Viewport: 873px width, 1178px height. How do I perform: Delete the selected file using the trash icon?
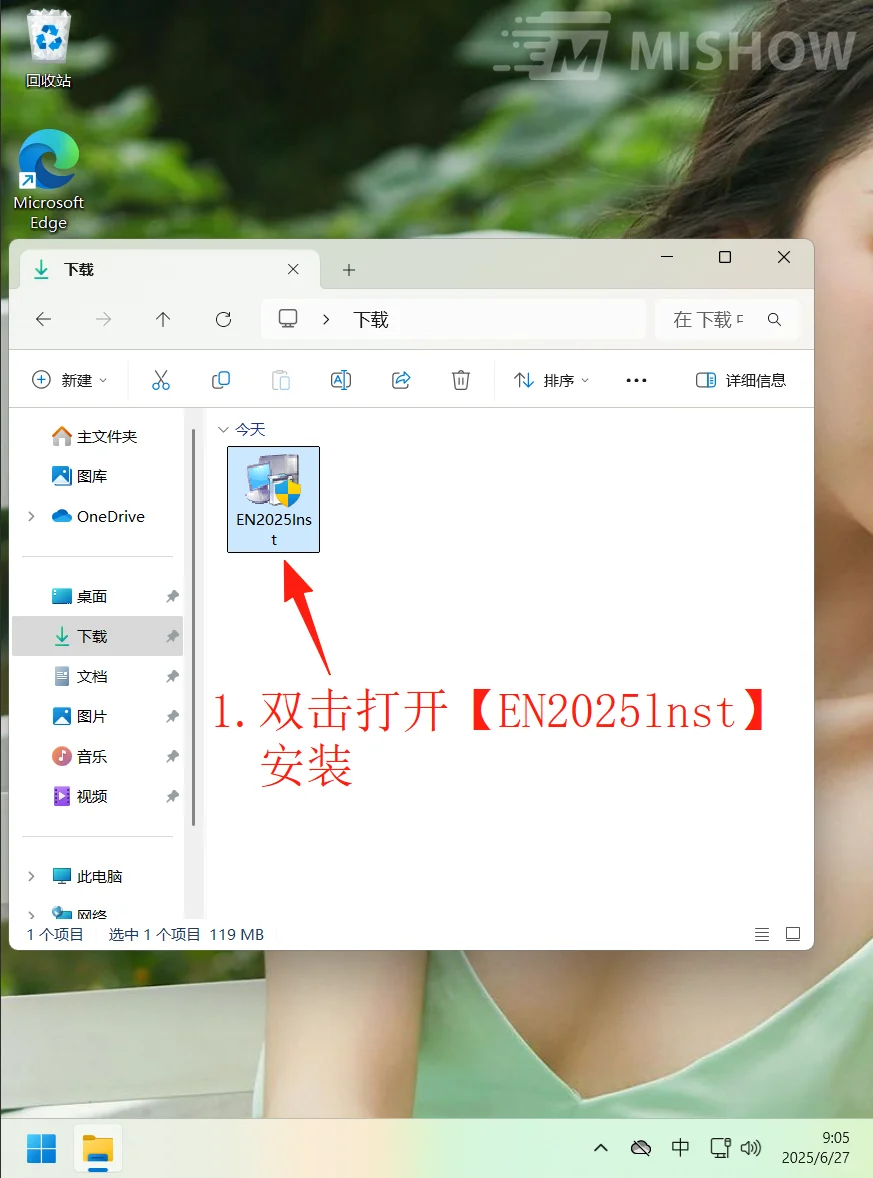460,380
